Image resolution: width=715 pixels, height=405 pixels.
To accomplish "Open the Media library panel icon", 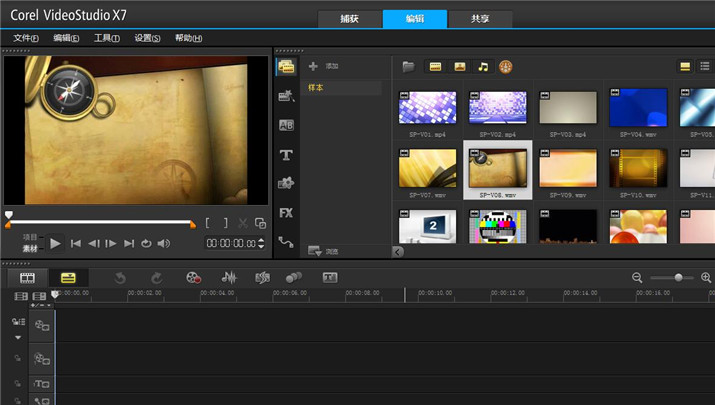I will click(x=286, y=67).
